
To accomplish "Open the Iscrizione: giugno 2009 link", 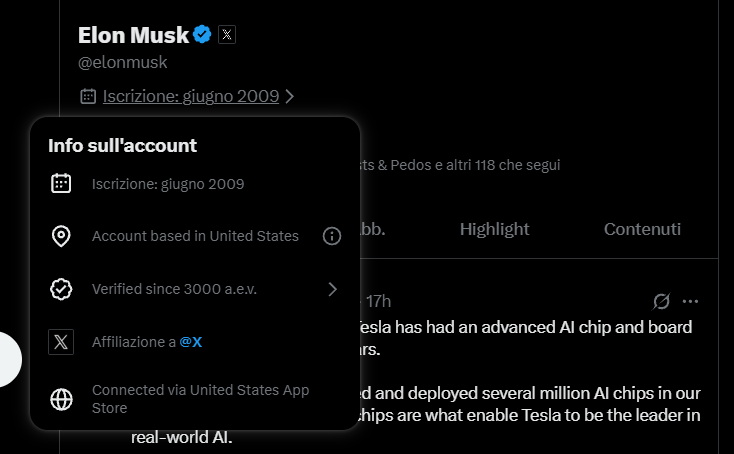I will [190, 96].
